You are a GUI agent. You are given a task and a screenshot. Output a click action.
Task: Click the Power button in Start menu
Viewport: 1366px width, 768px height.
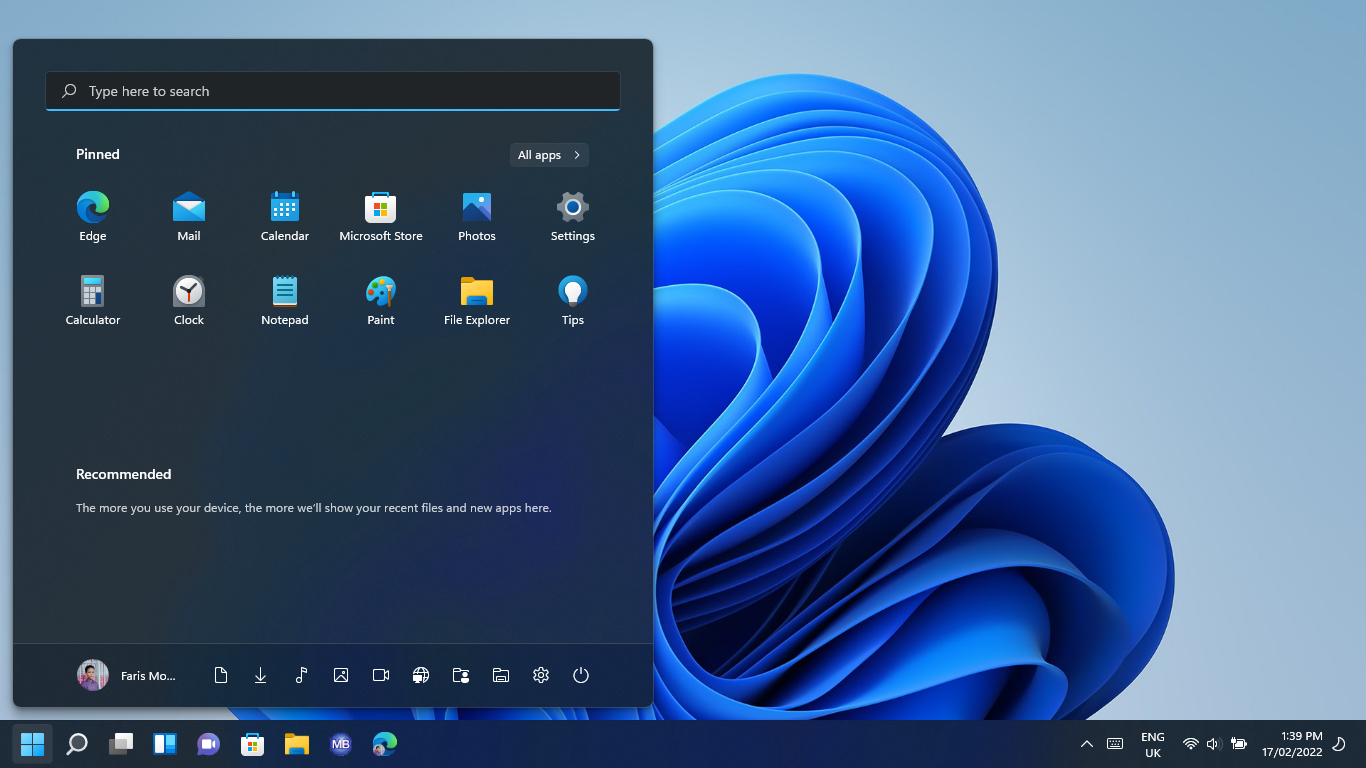(x=581, y=675)
